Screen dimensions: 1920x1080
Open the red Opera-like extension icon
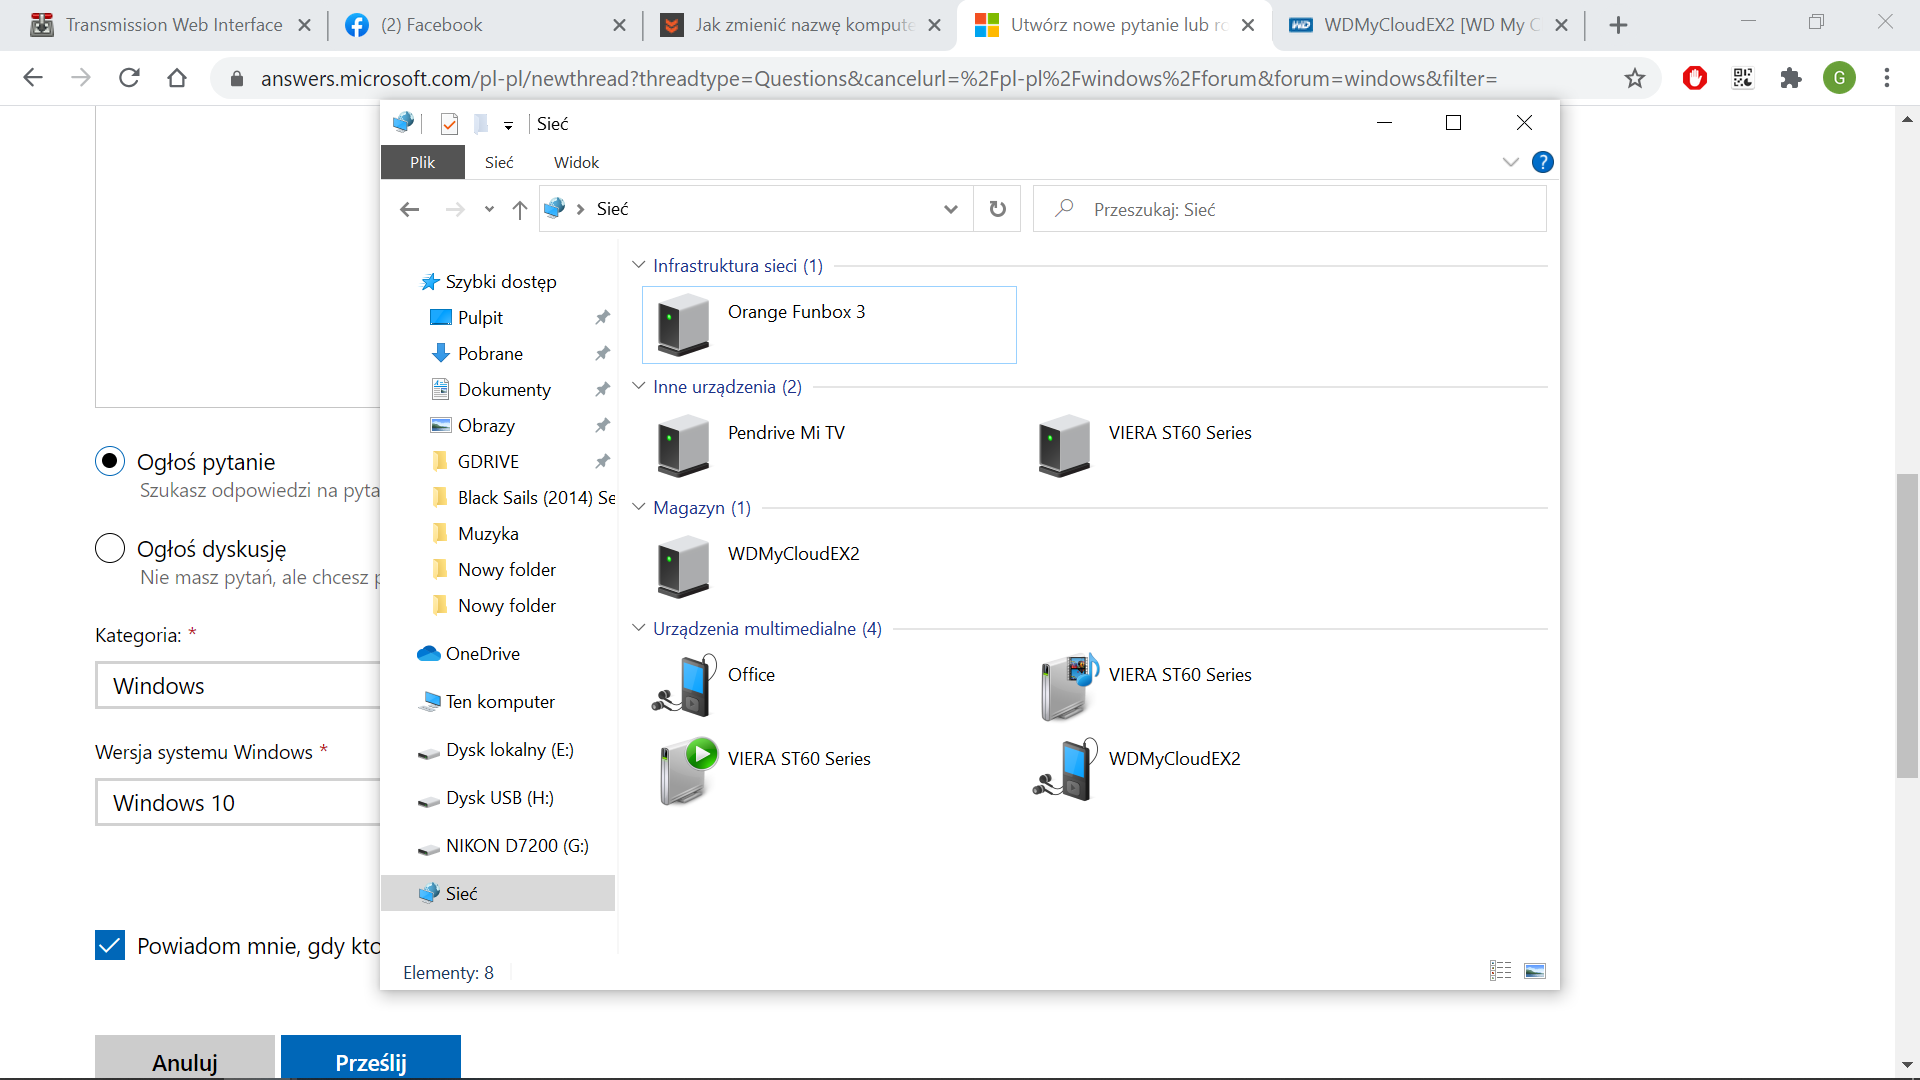(1695, 78)
